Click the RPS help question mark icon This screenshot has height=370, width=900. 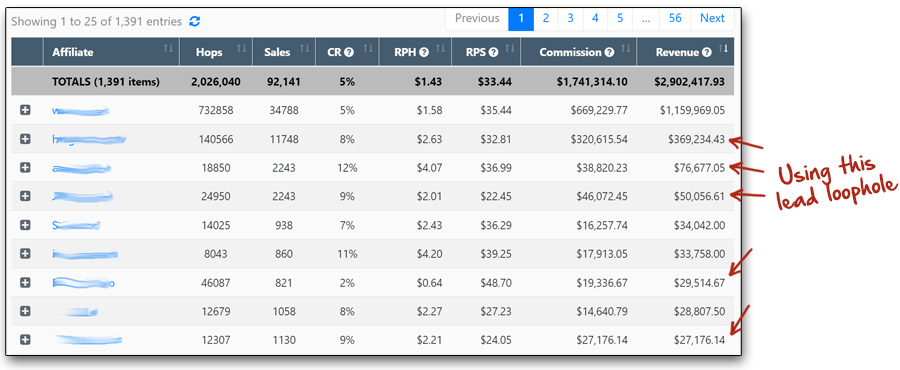pyautogui.click(x=493, y=52)
